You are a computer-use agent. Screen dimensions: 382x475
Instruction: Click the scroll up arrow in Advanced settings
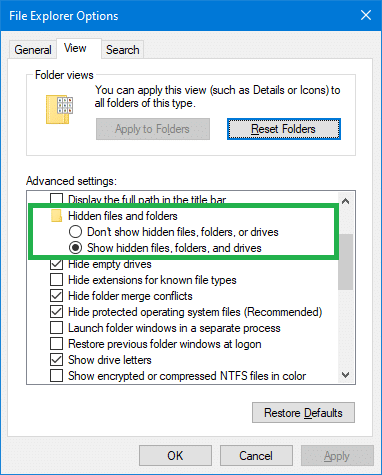tap(346, 201)
